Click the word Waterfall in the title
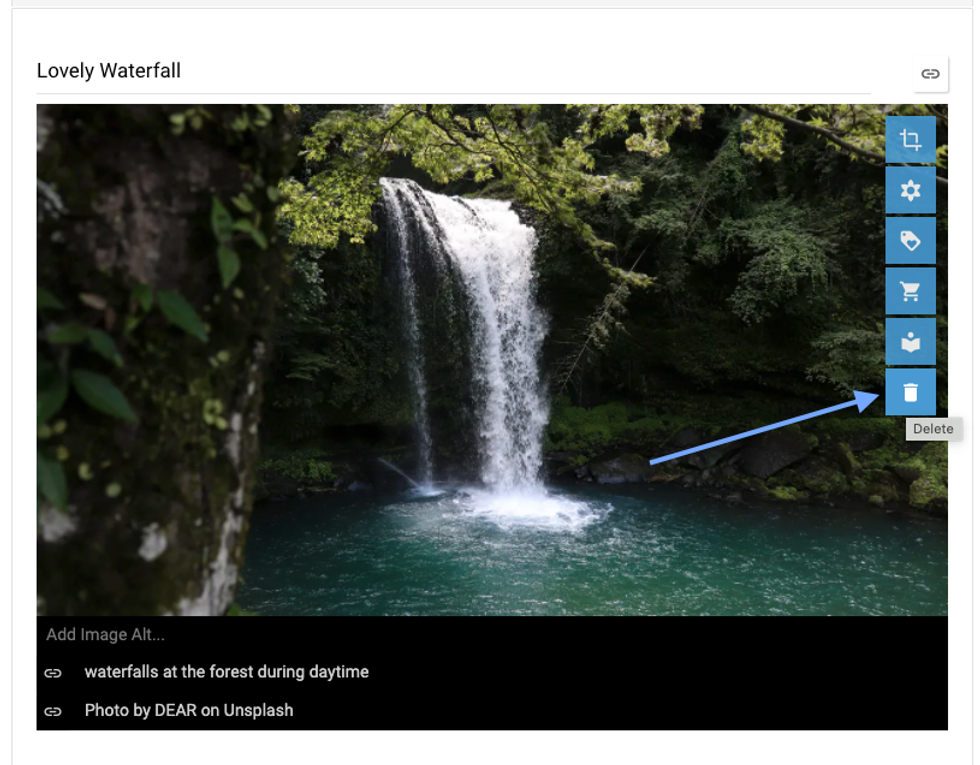 [140, 71]
